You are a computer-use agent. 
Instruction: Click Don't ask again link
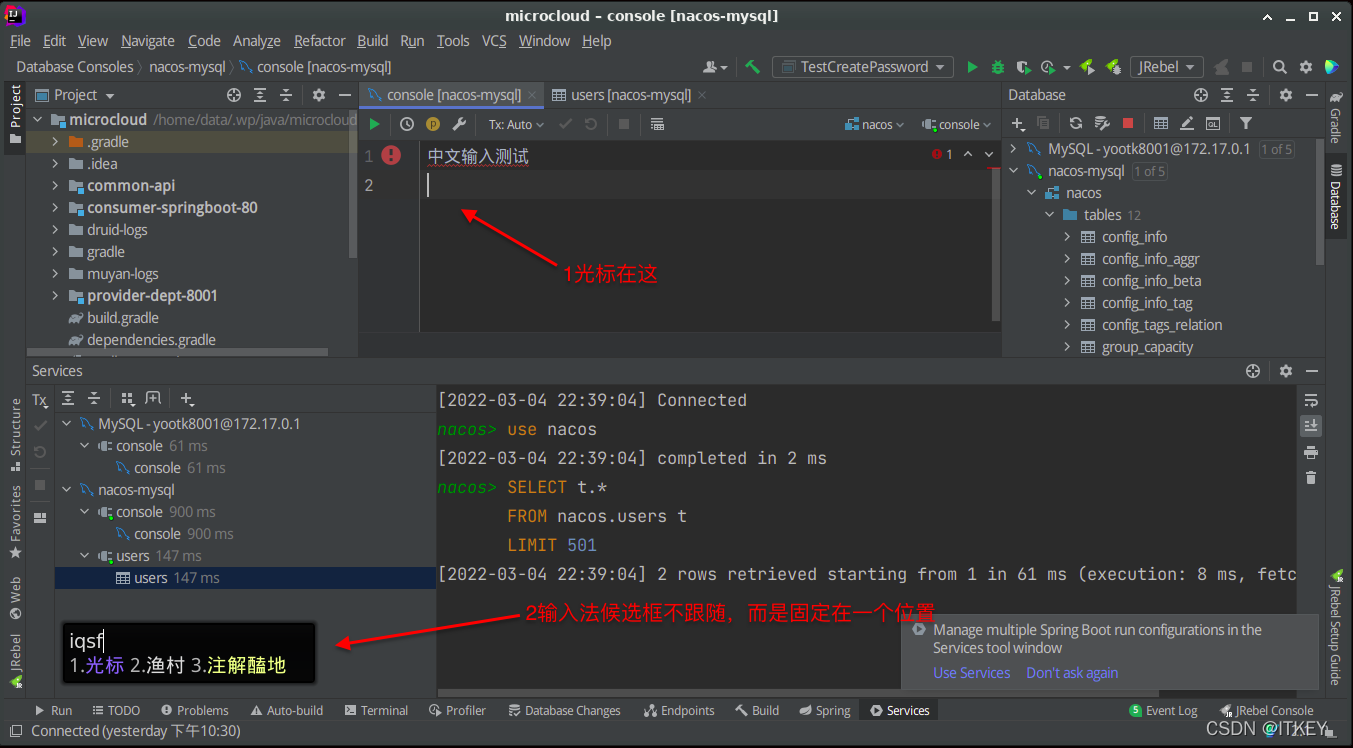click(x=1072, y=673)
